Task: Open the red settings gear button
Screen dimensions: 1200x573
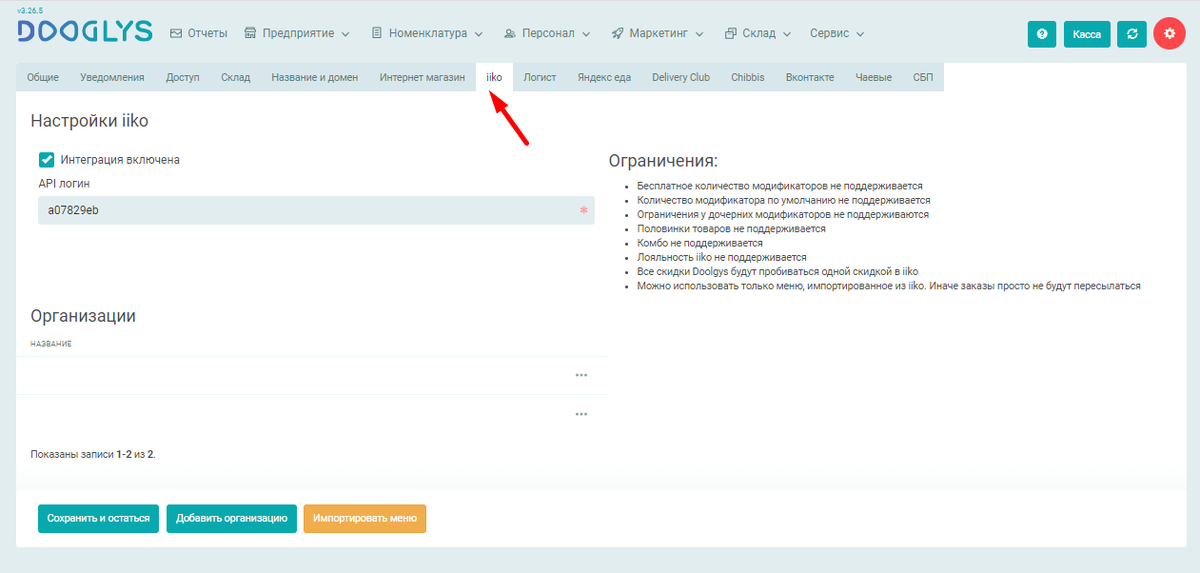Action: click(1169, 33)
